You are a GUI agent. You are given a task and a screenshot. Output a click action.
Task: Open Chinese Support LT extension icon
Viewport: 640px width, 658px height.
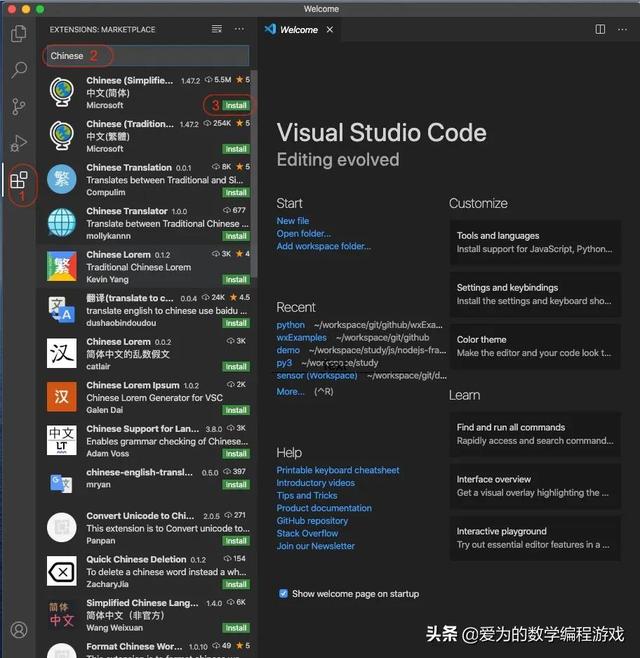pos(62,441)
